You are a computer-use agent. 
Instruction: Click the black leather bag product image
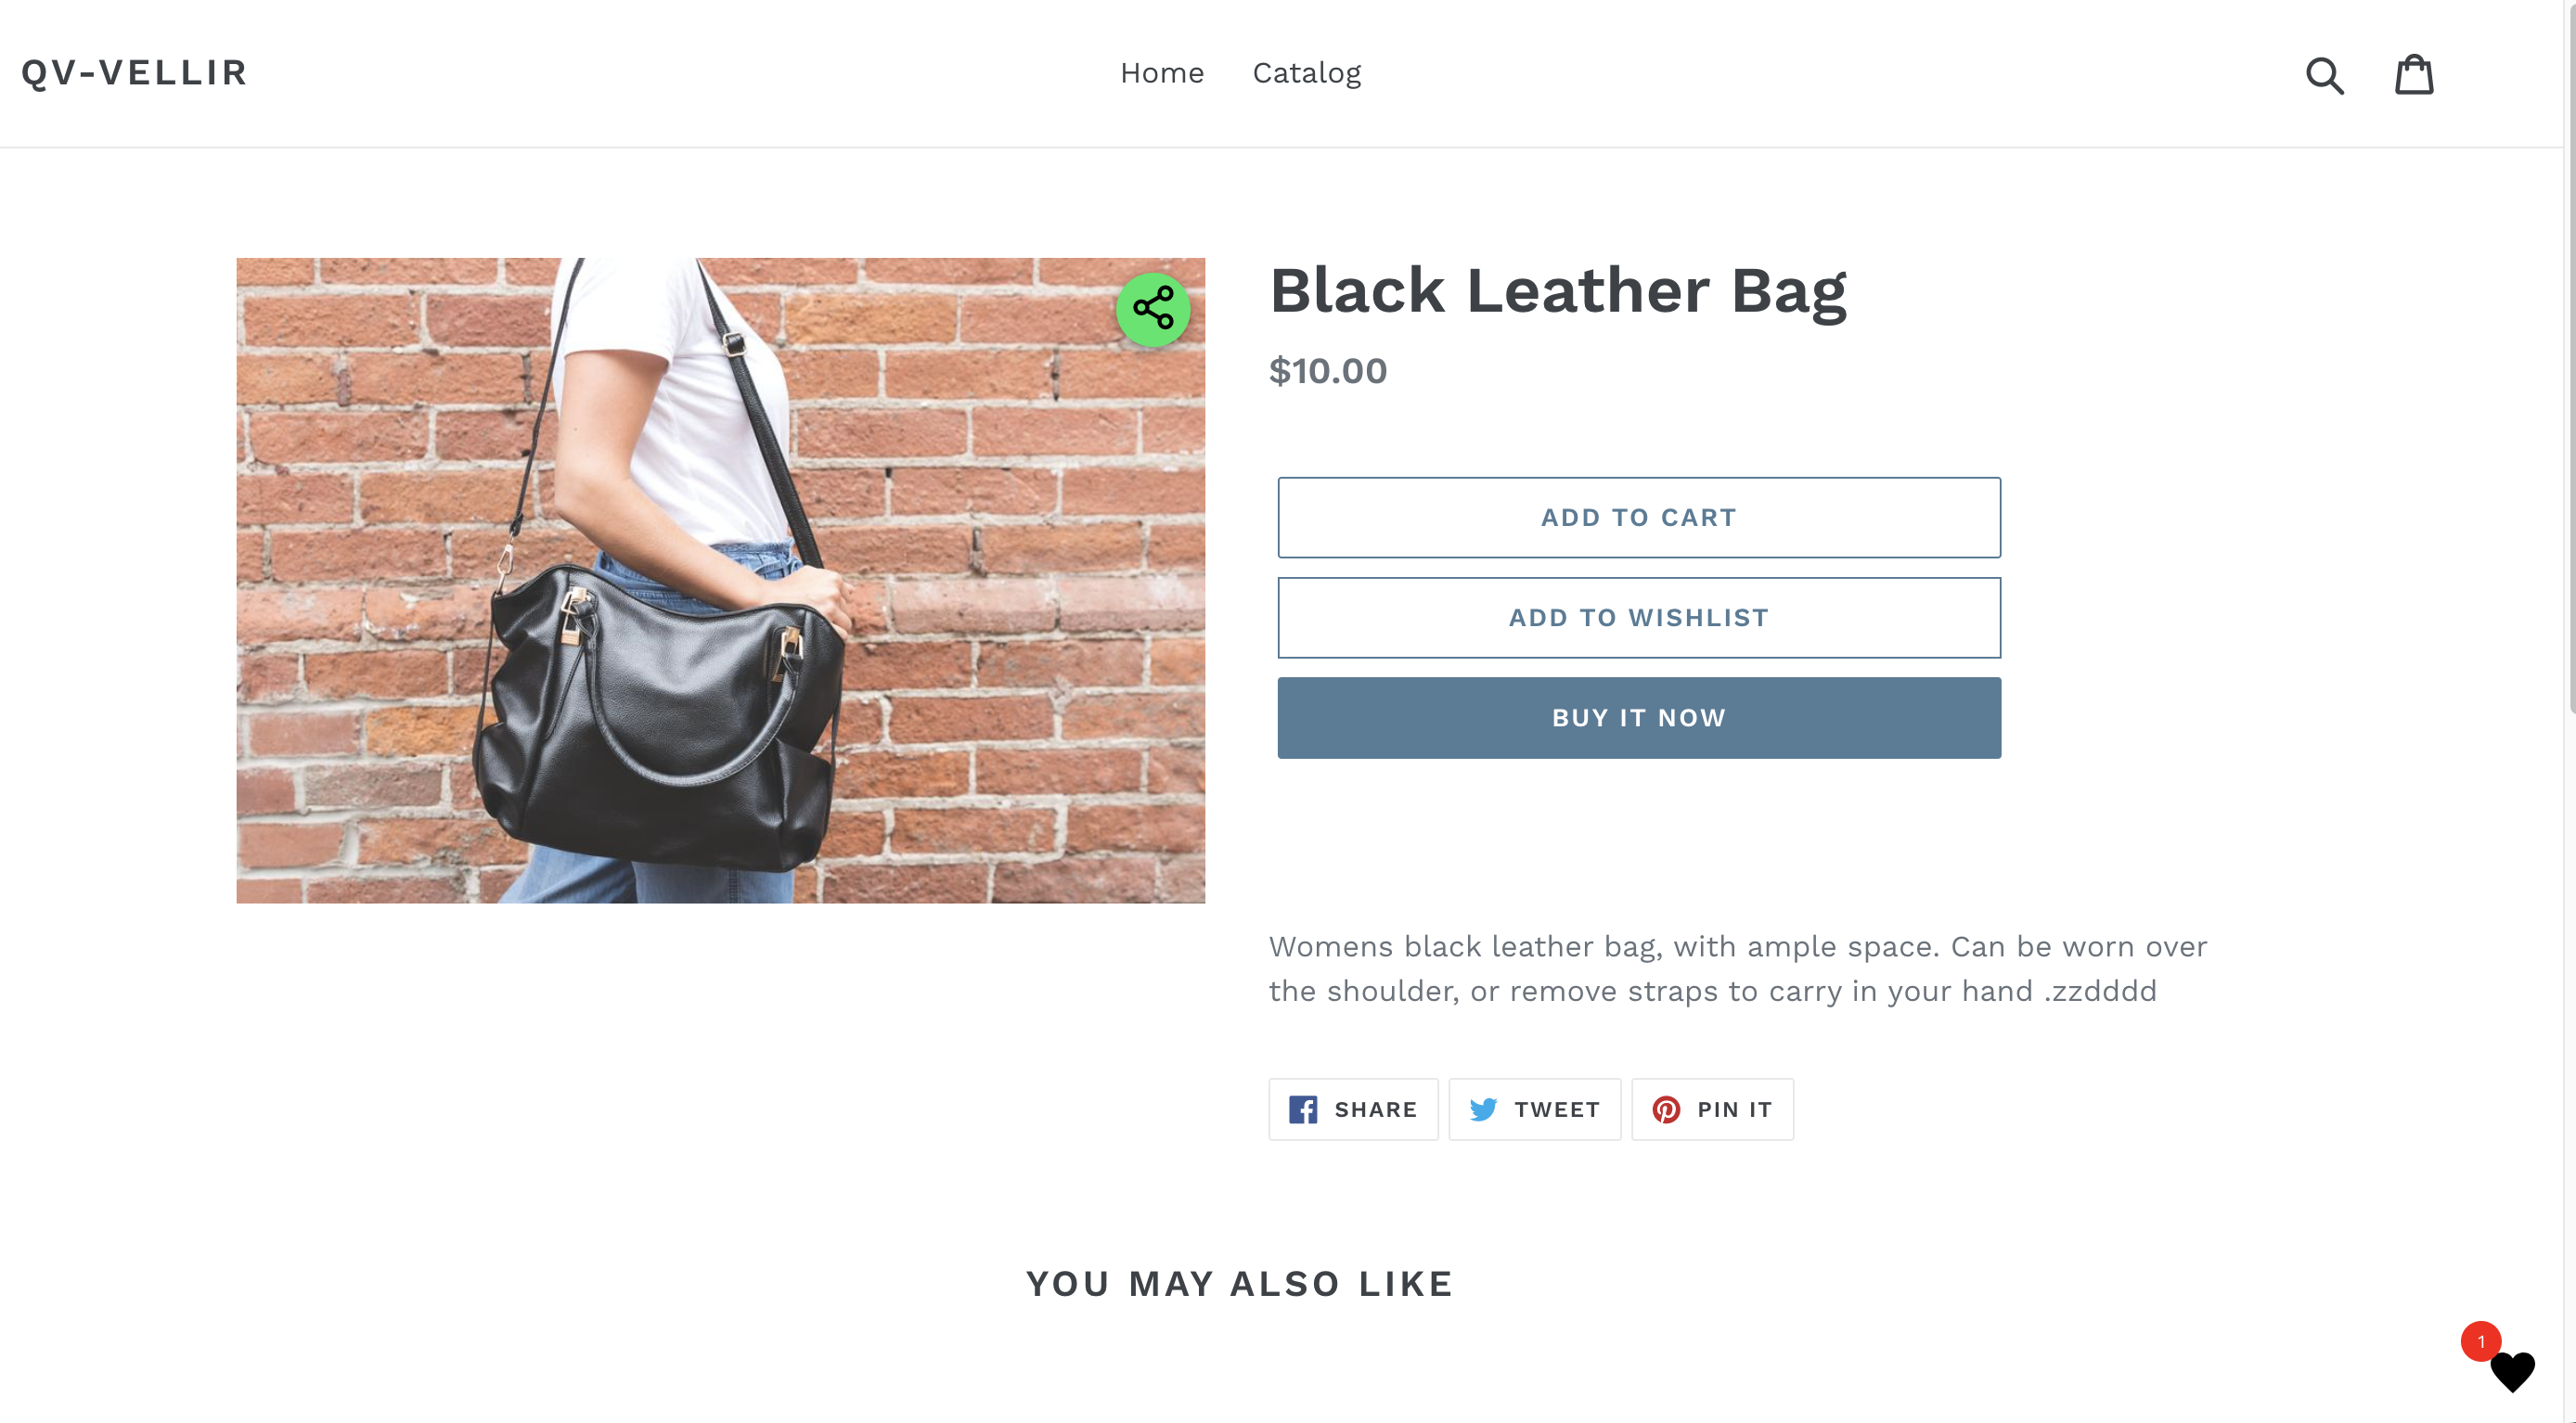720,580
